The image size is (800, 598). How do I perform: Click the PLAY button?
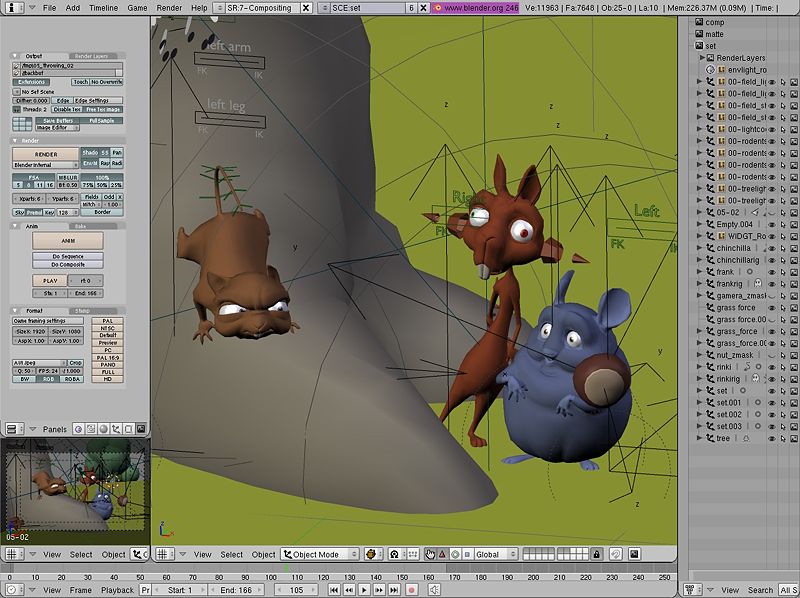click(50, 281)
